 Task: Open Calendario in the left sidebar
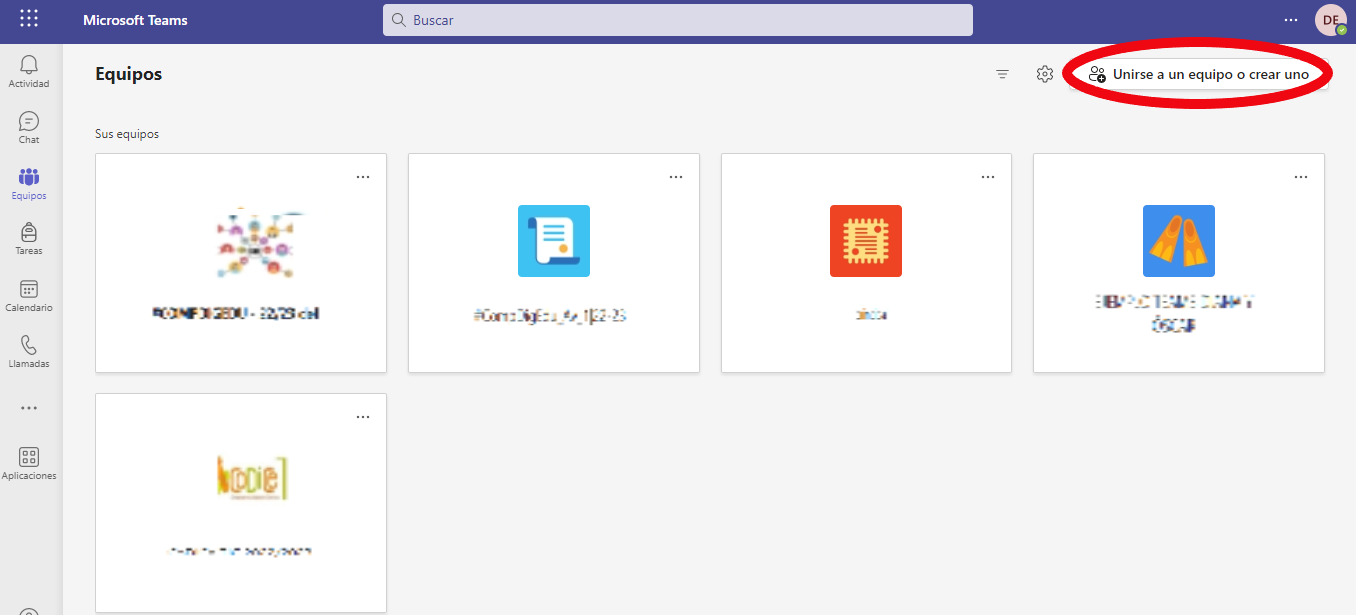point(29,296)
